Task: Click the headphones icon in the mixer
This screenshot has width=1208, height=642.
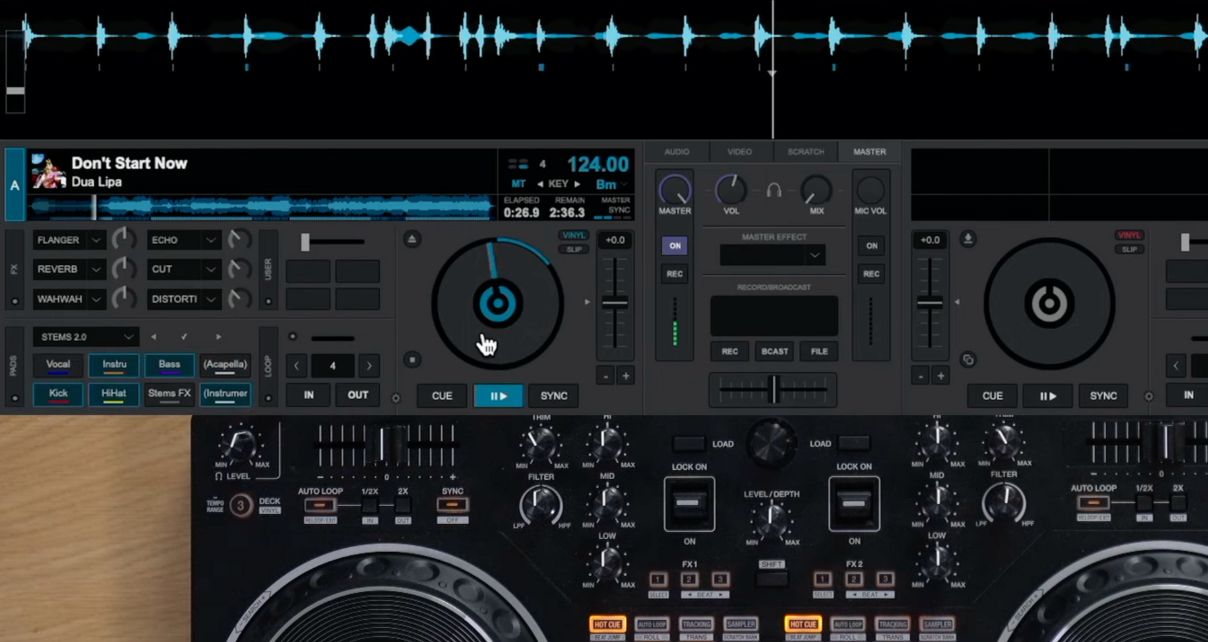Action: [773, 190]
